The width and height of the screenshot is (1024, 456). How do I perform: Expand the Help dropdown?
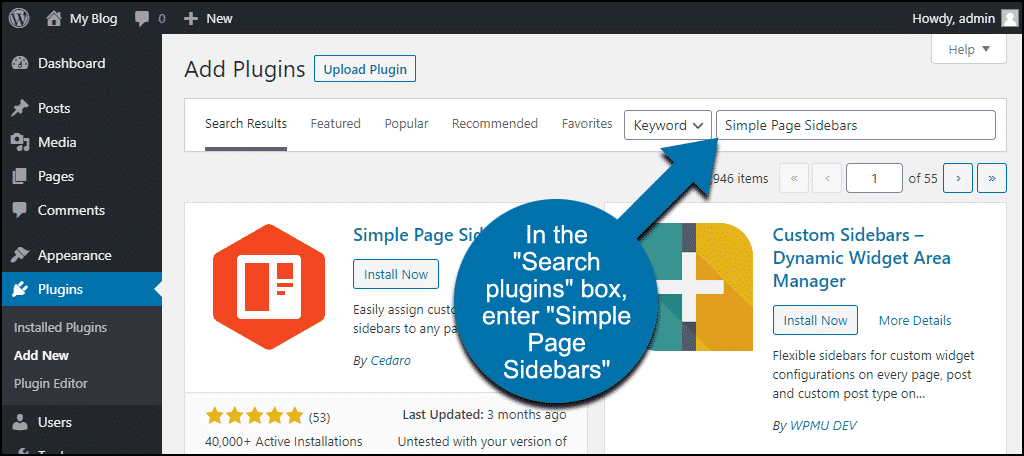point(969,49)
